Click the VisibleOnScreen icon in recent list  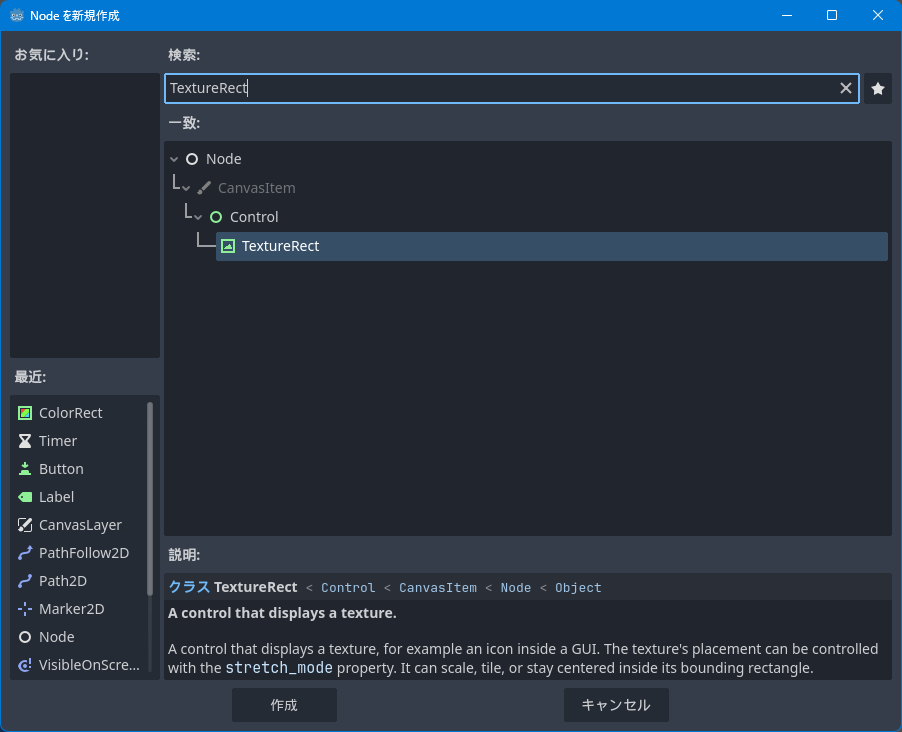(25, 665)
